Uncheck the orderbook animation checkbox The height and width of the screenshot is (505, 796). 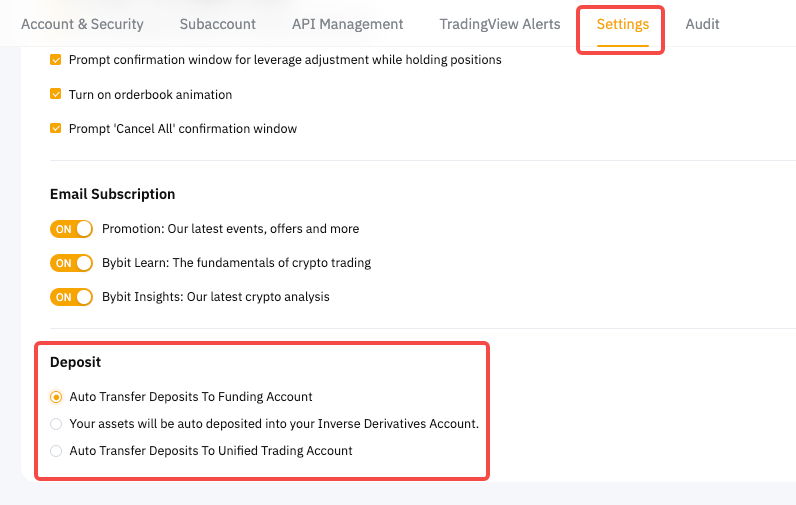(56, 94)
